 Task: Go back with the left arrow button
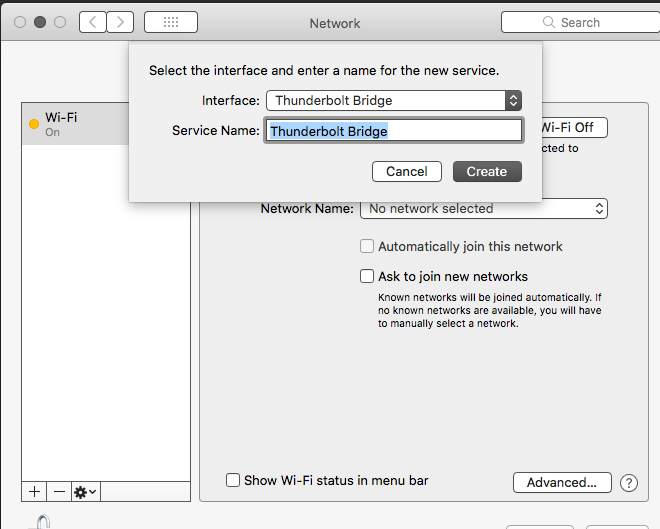tap(93, 22)
